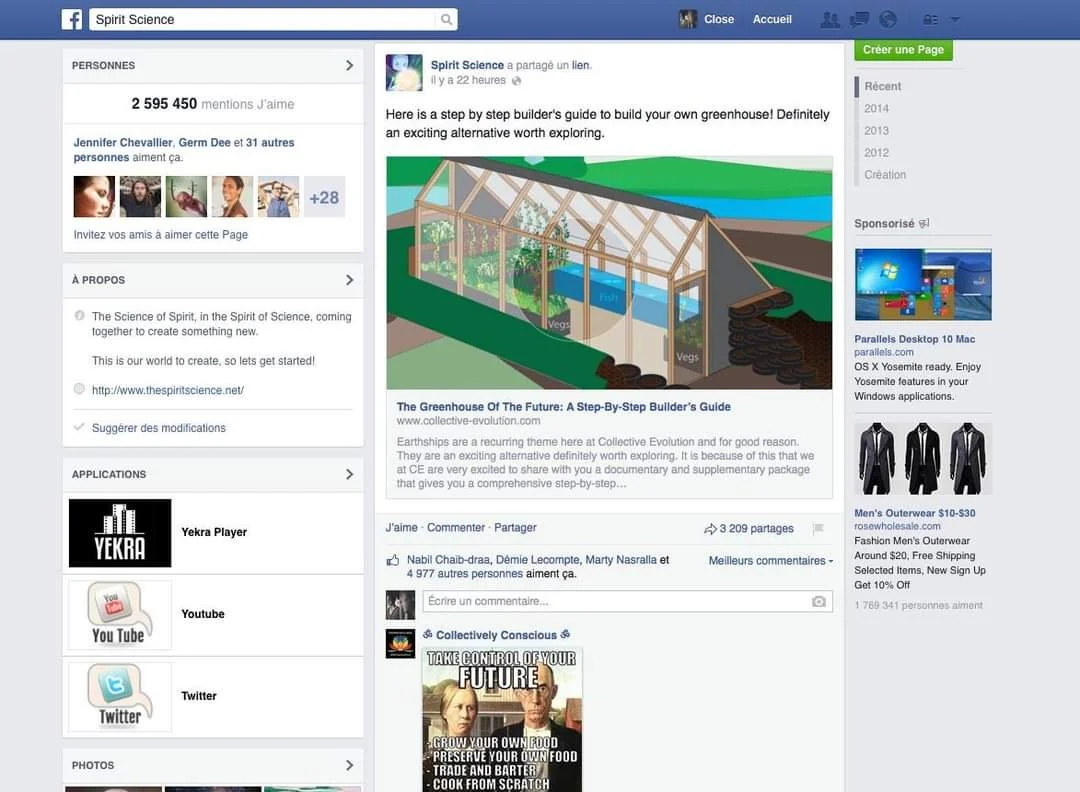
Task: Open the account menu dropdown arrow
Action: [955, 20]
